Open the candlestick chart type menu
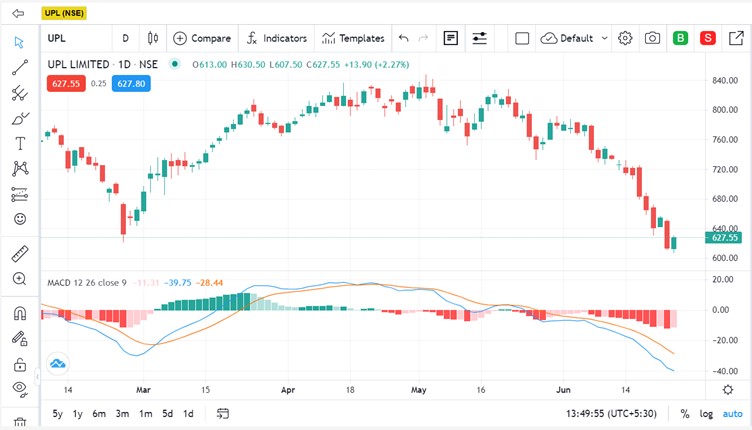 pos(153,38)
